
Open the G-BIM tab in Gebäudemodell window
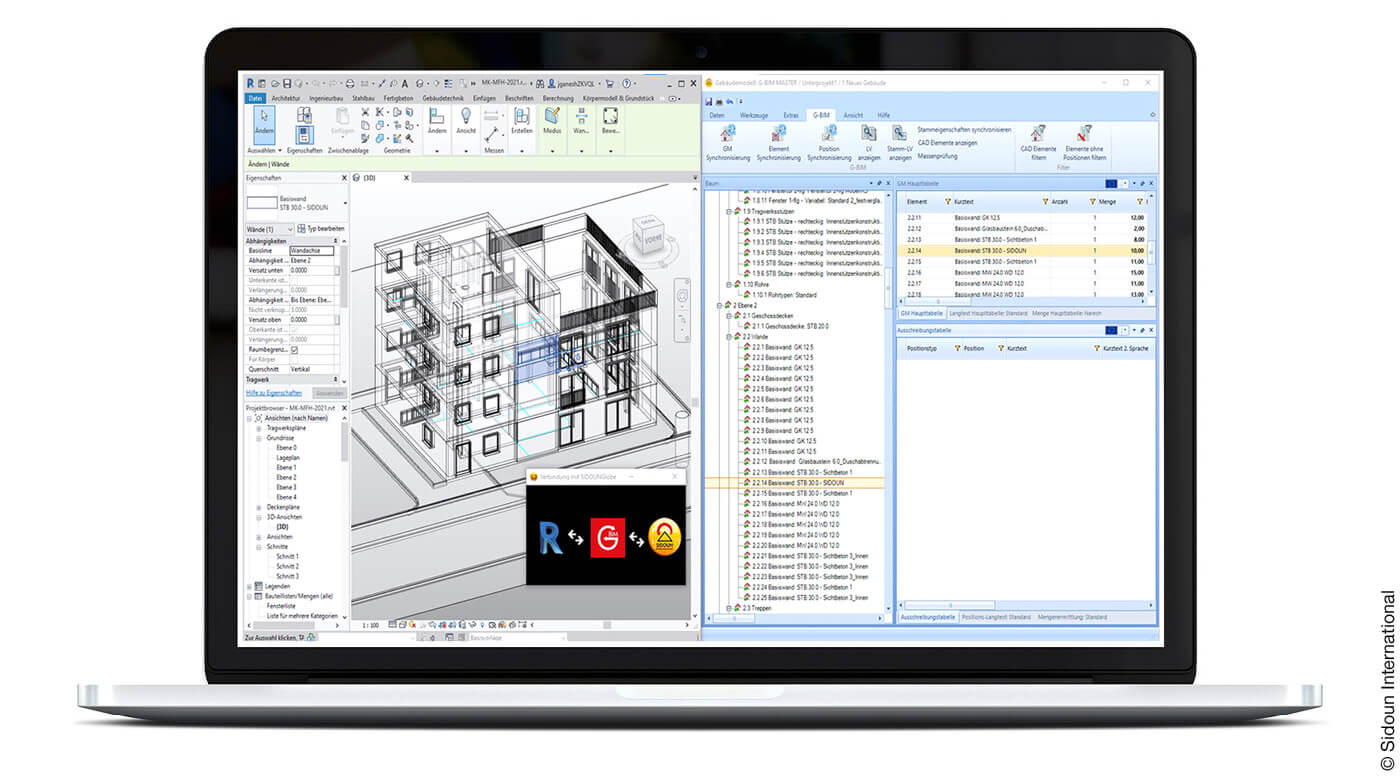(820, 115)
